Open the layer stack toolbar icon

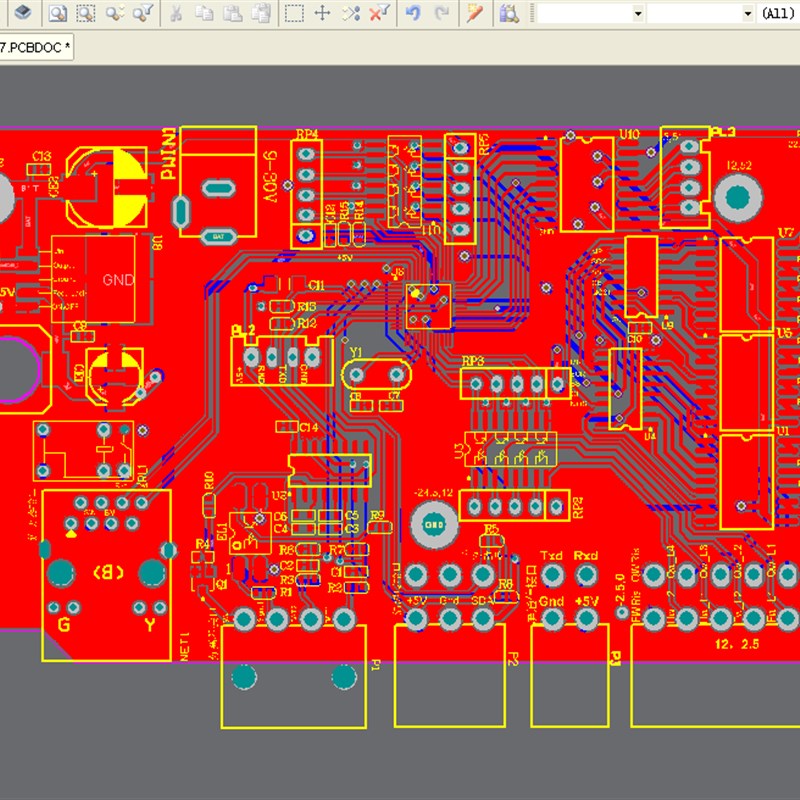click(23, 12)
